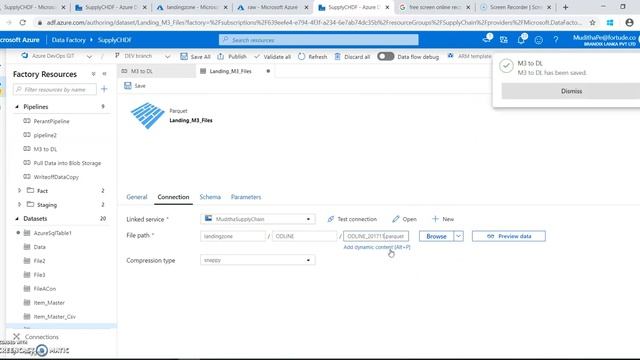Collapse the Pipelines tree section
The height and width of the screenshot is (360, 640).
(x=17, y=107)
